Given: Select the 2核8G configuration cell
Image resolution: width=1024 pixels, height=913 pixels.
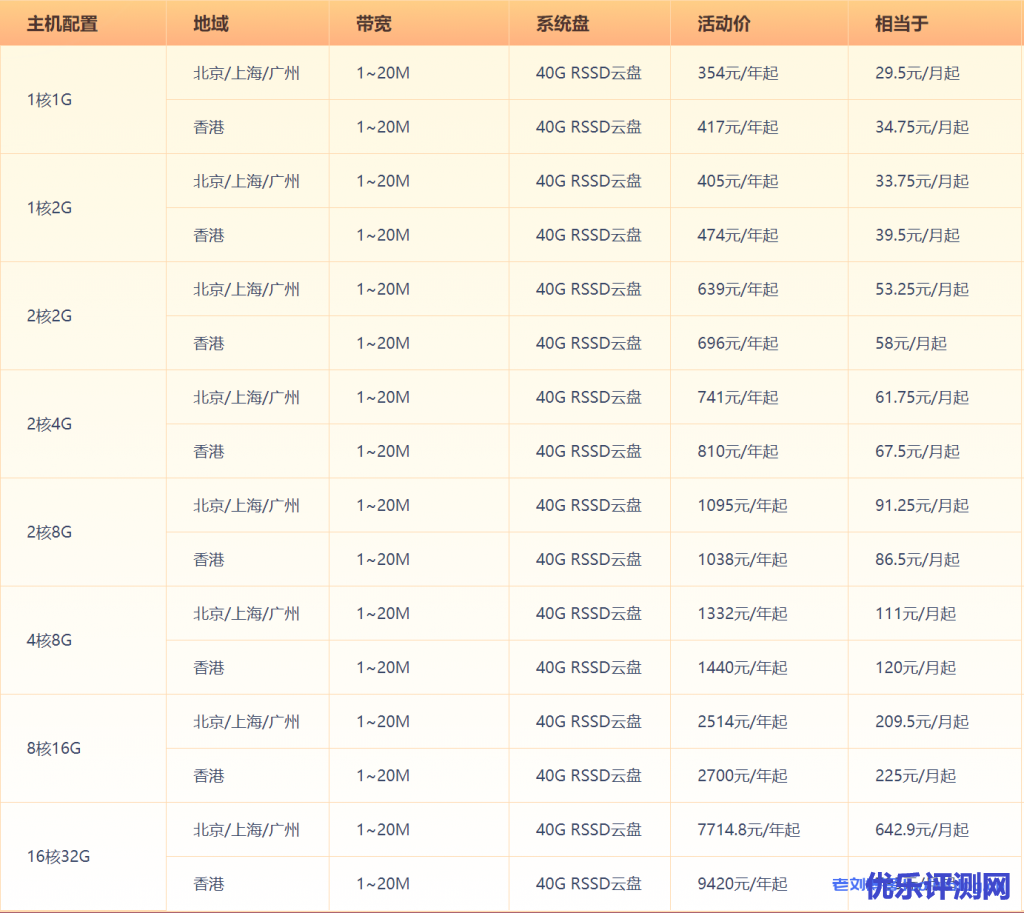Looking at the screenshot, I should pos(49,532).
